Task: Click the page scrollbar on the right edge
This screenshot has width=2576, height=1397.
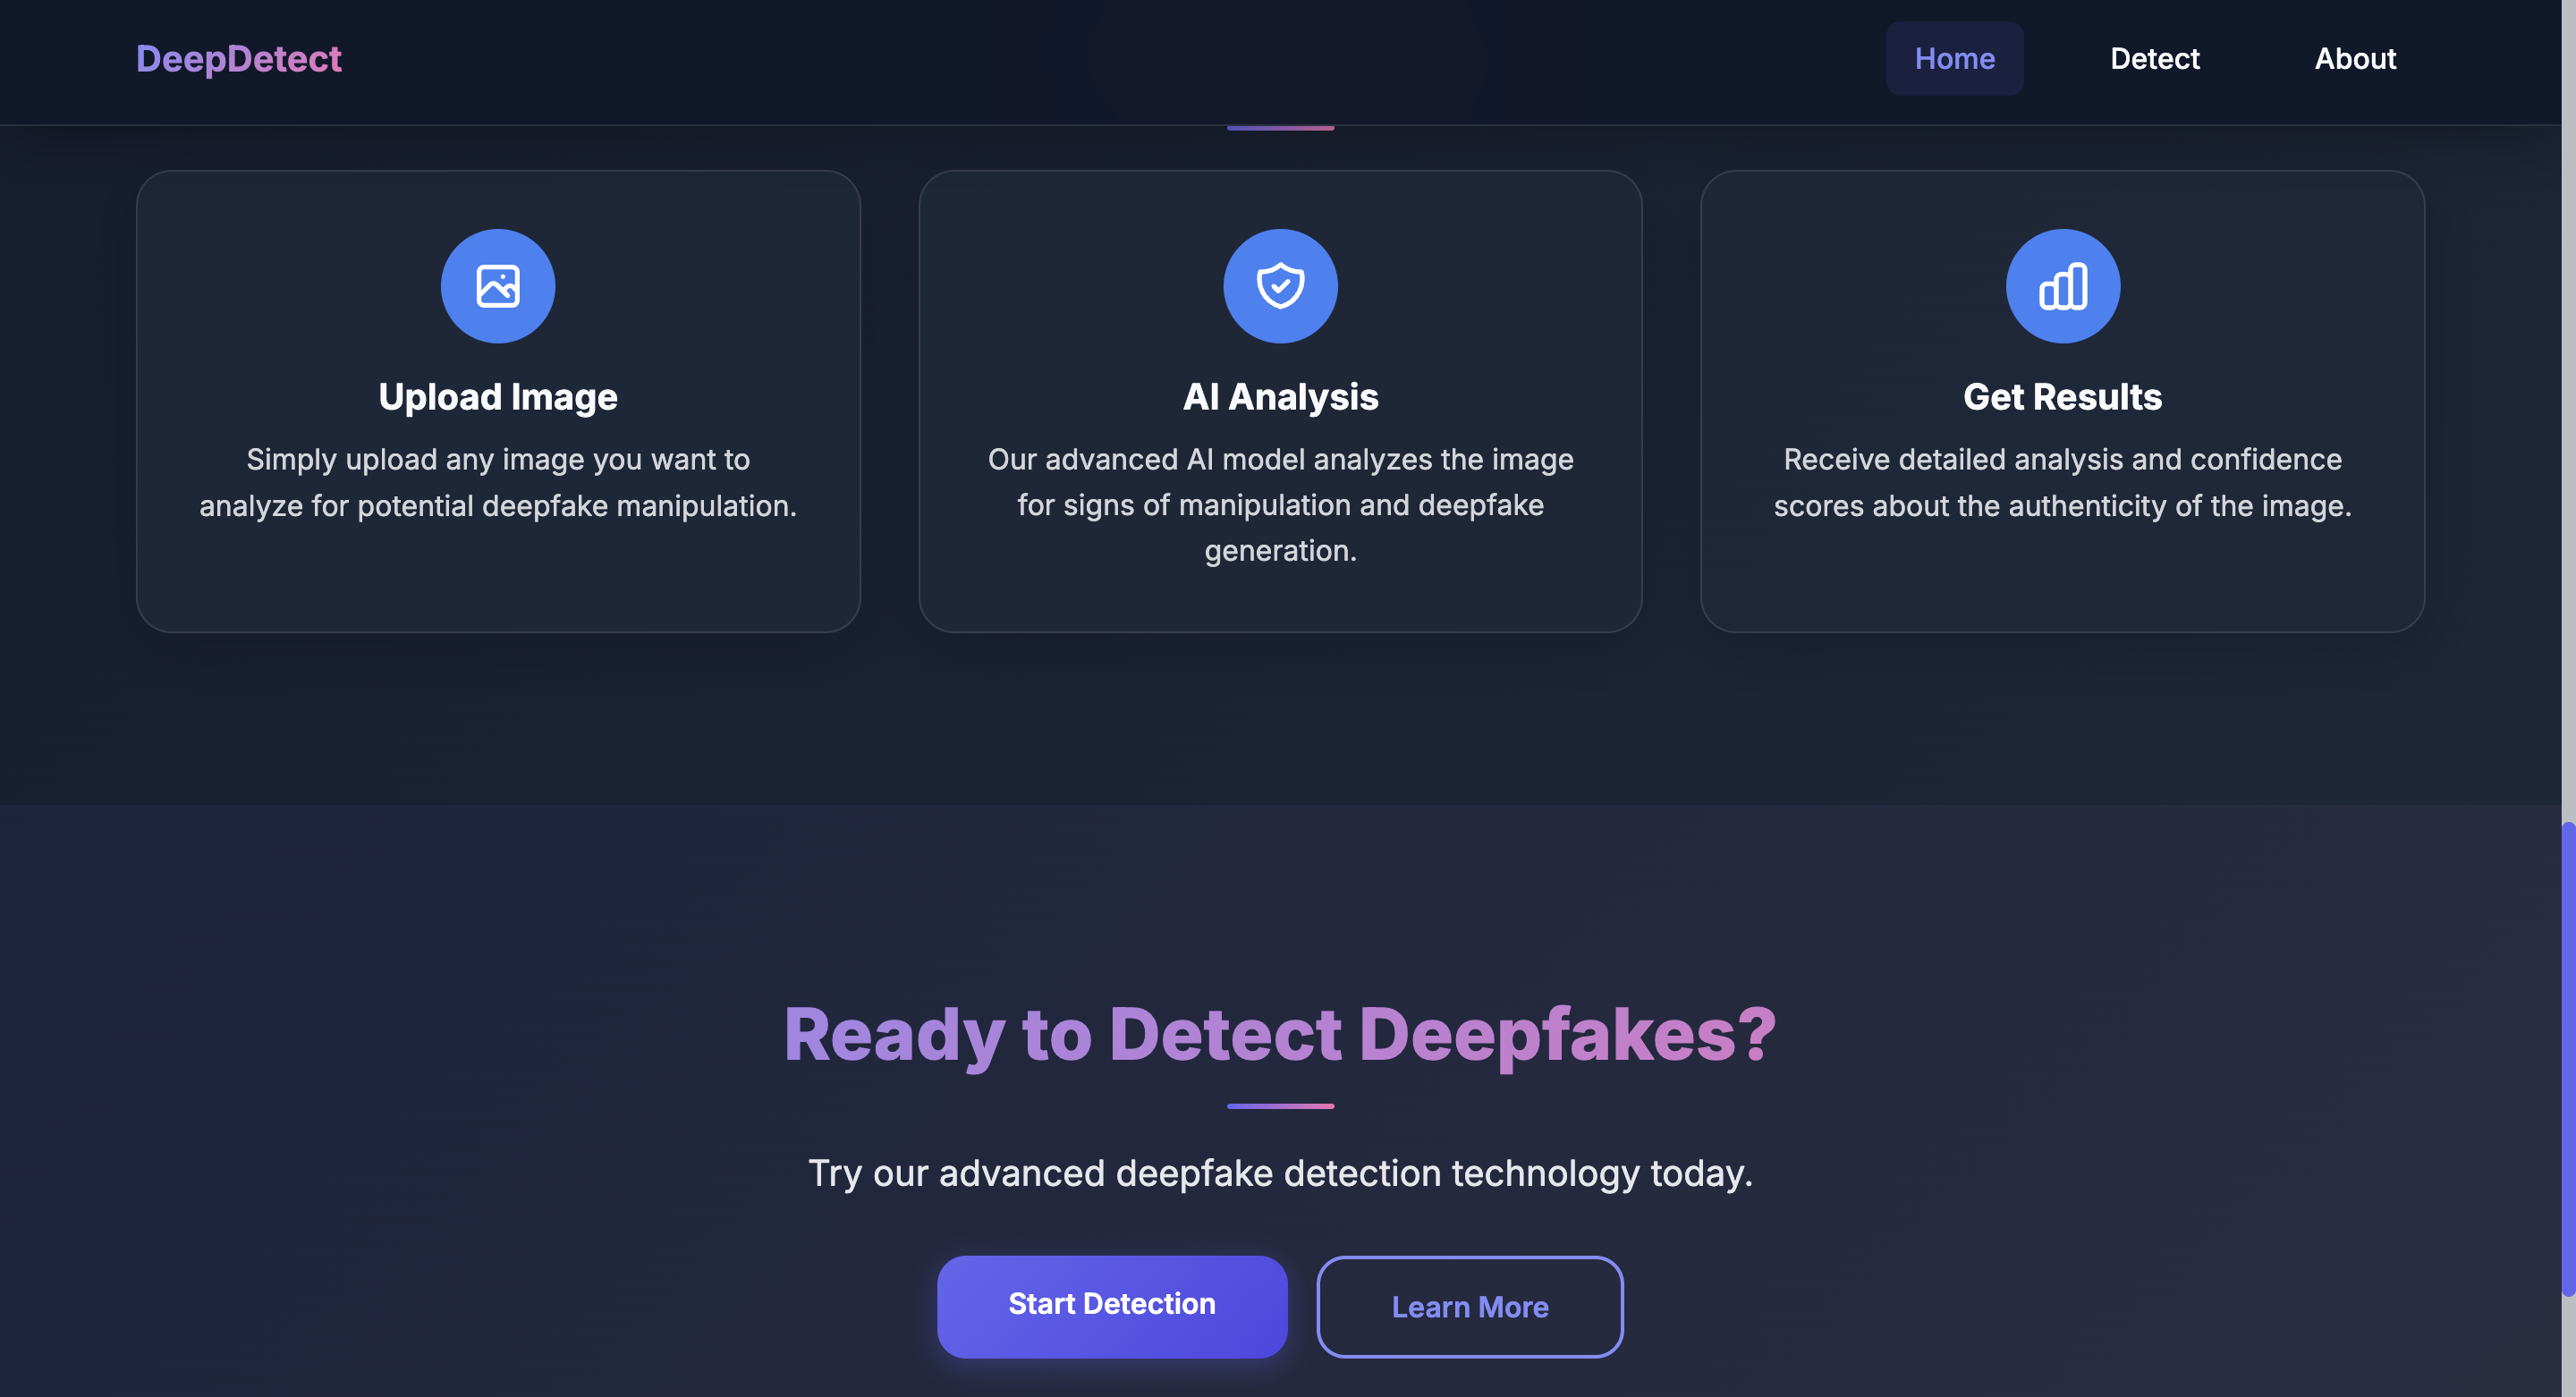Action: (2568, 1050)
